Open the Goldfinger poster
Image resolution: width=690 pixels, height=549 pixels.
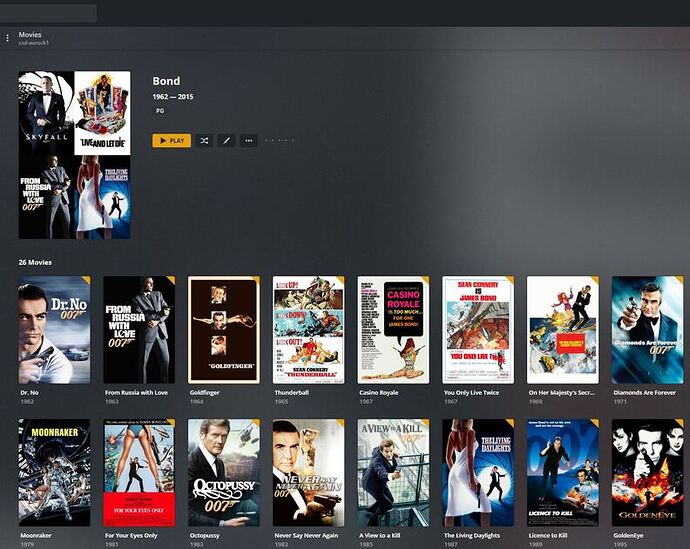[x=224, y=330]
